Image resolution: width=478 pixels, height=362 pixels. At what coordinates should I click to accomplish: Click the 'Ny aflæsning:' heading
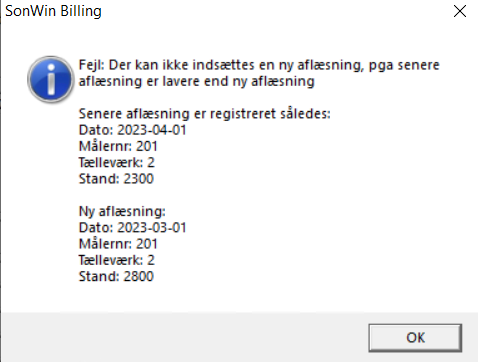pyautogui.click(x=122, y=211)
